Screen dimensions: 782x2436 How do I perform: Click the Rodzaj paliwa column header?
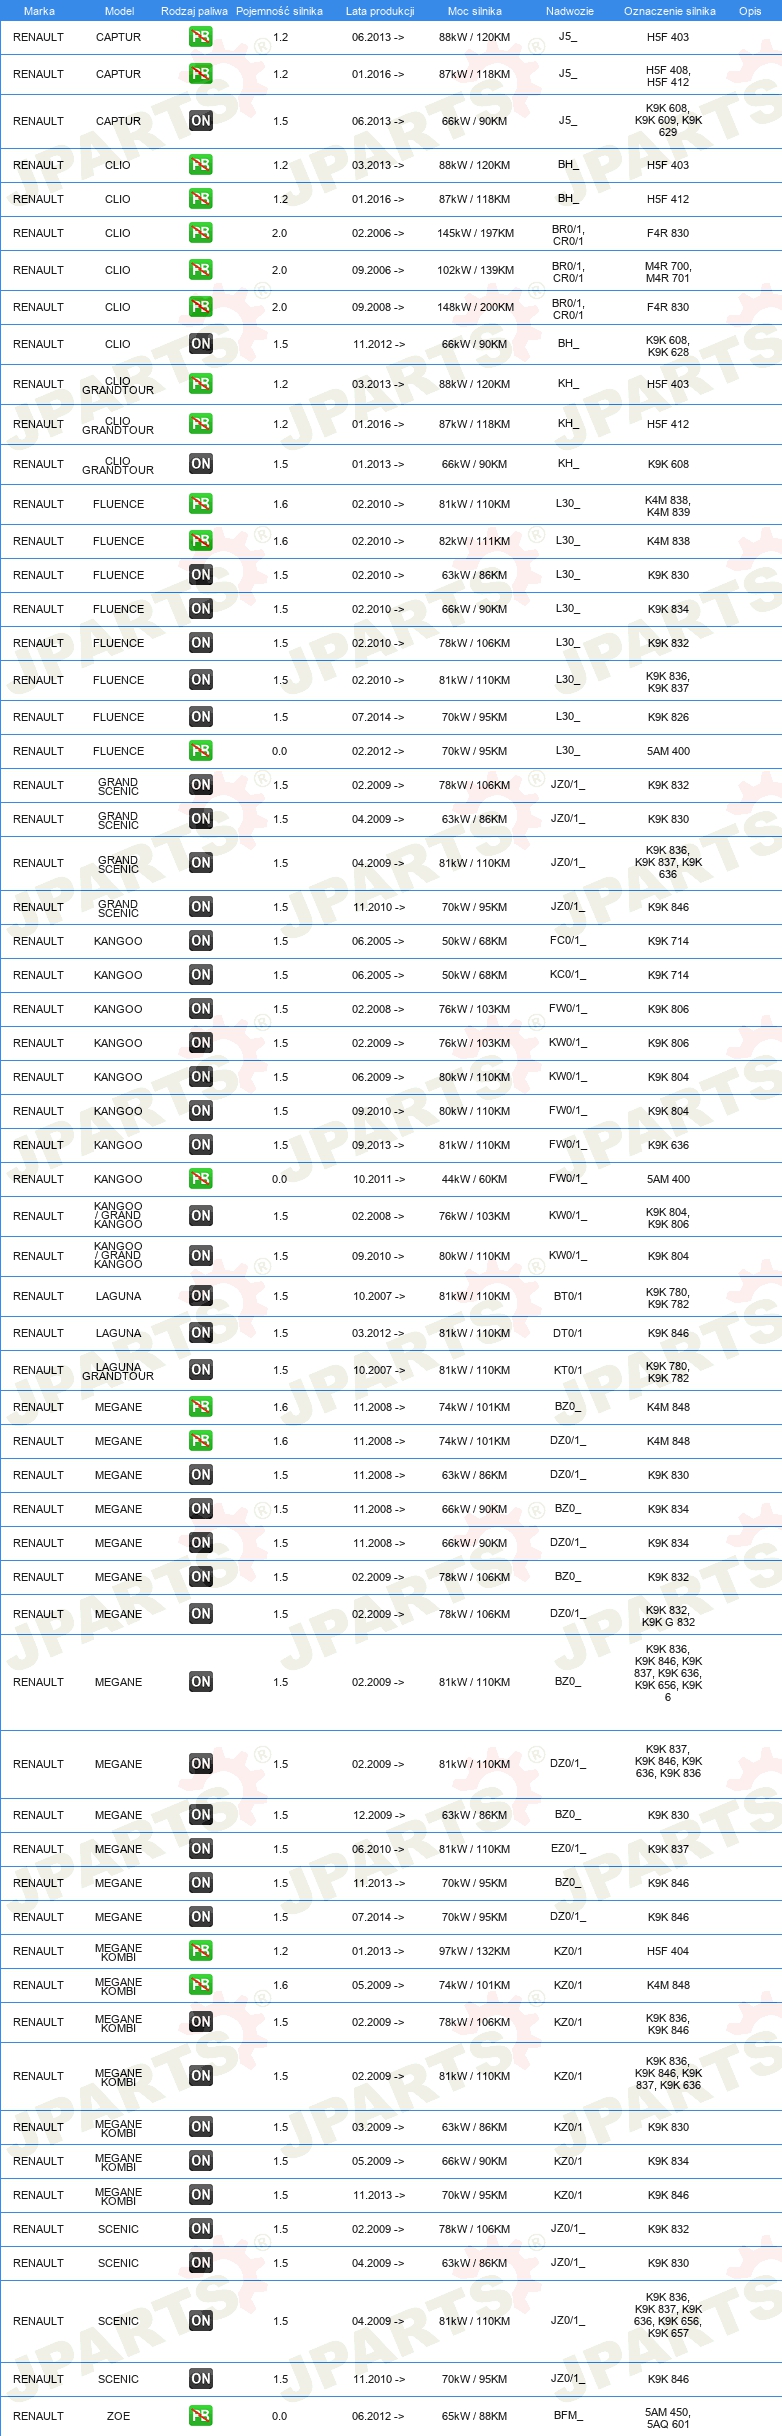[x=194, y=11]
